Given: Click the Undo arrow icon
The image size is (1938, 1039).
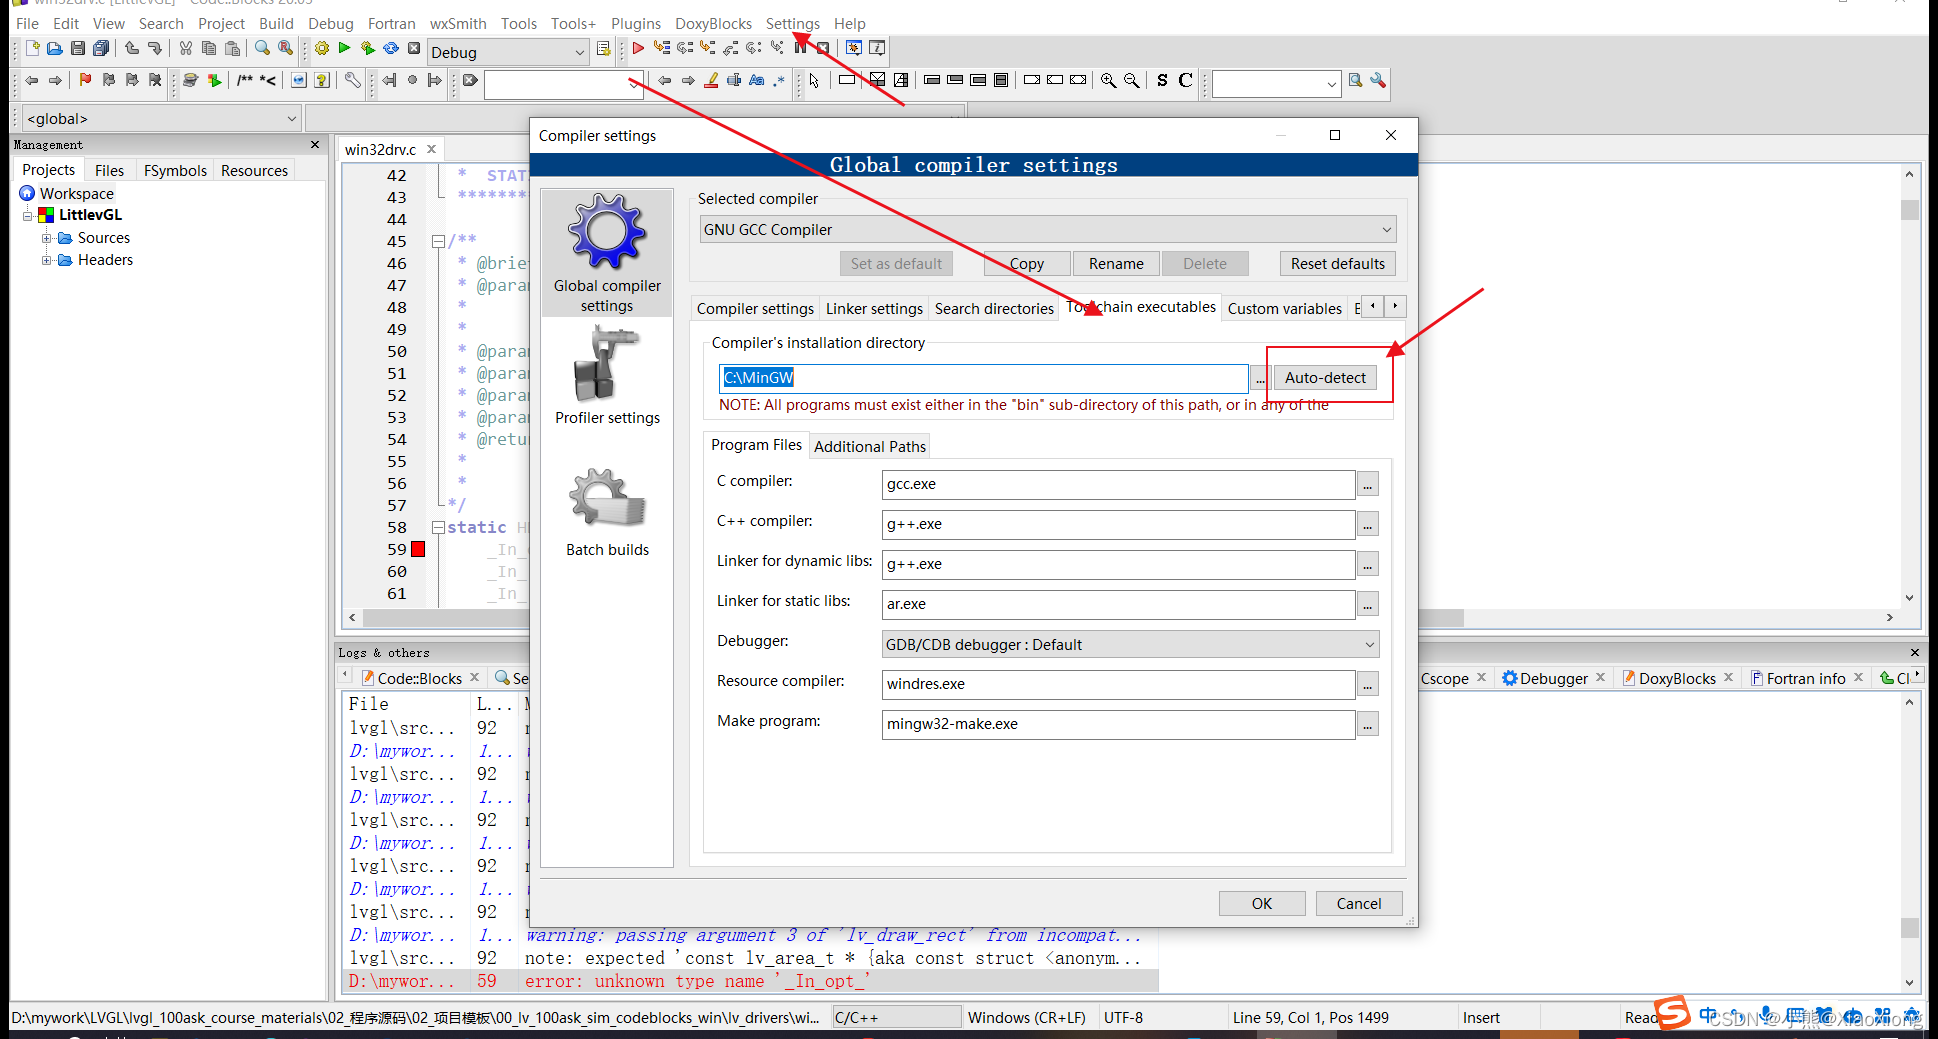Looking at the screenshot, I should [x=132, y=48].
